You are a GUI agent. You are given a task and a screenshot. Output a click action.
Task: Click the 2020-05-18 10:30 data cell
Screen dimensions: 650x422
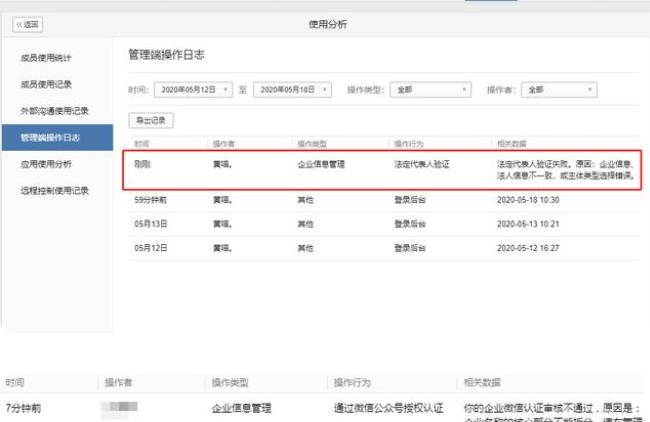point(528,200)
